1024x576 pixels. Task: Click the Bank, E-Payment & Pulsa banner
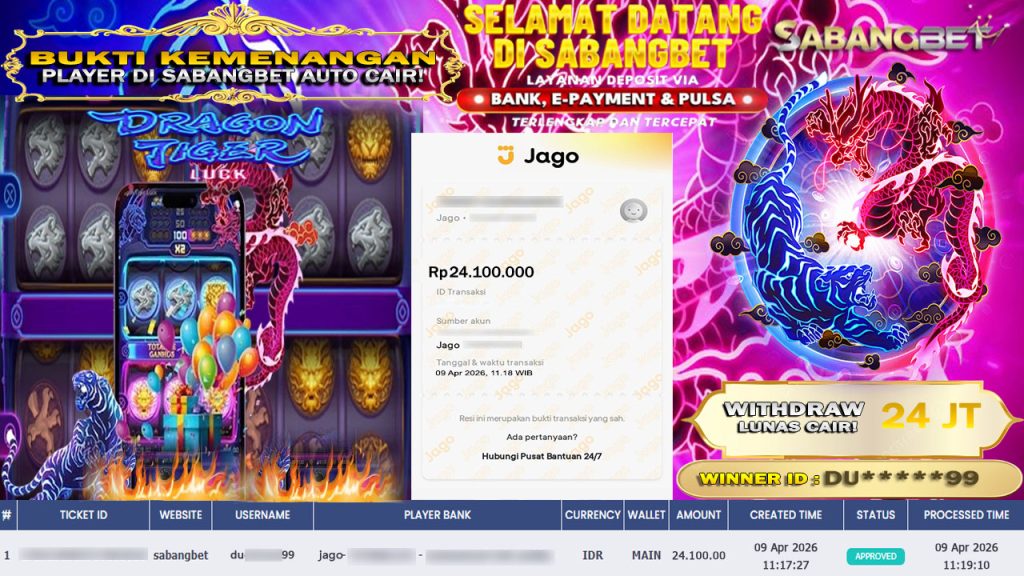612,99
